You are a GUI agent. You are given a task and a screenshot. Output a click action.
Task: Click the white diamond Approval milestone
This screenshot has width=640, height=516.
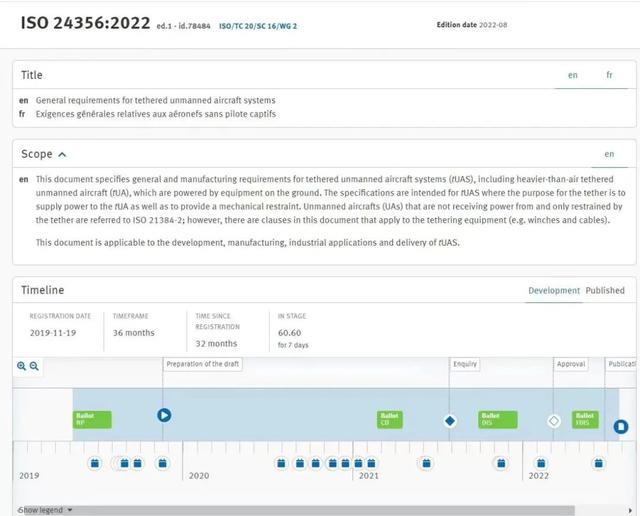554,421
